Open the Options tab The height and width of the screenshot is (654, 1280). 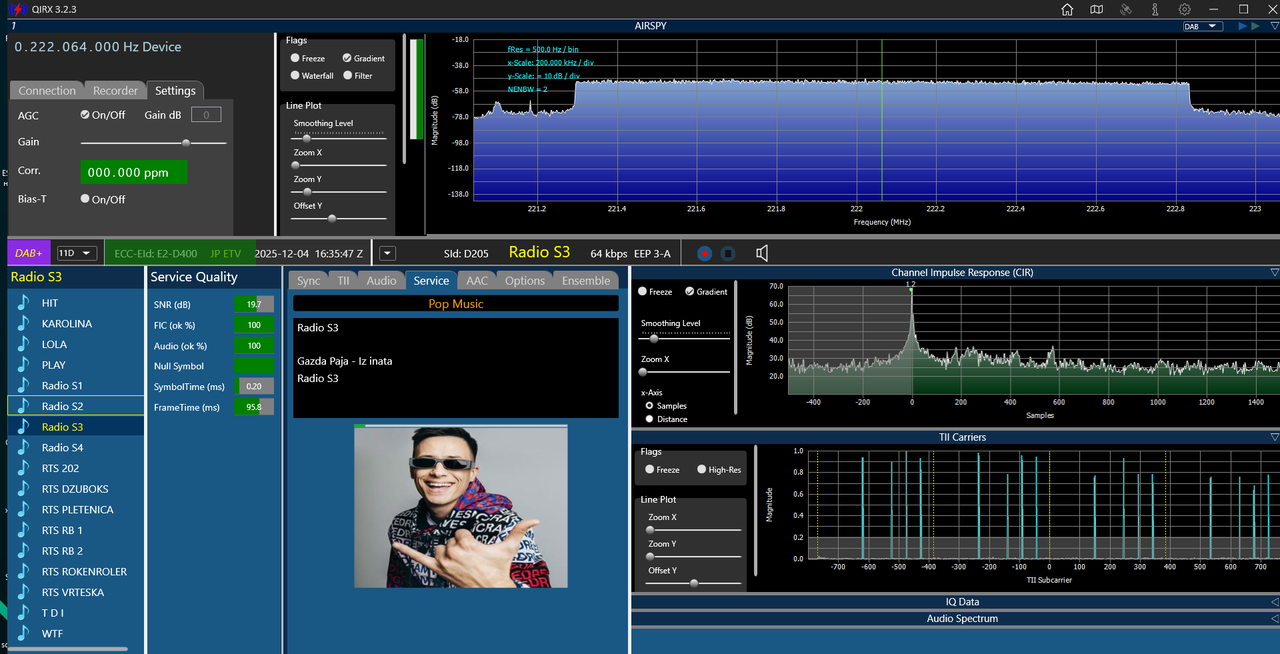point(525,281)
